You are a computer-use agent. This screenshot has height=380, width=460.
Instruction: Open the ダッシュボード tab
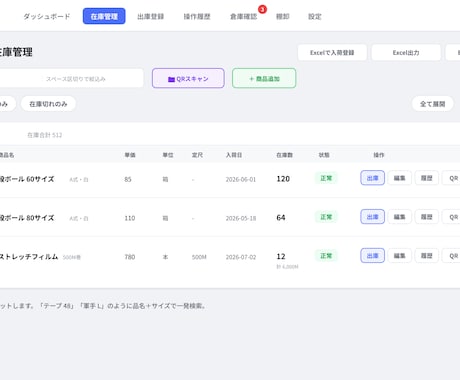[47, 16]
